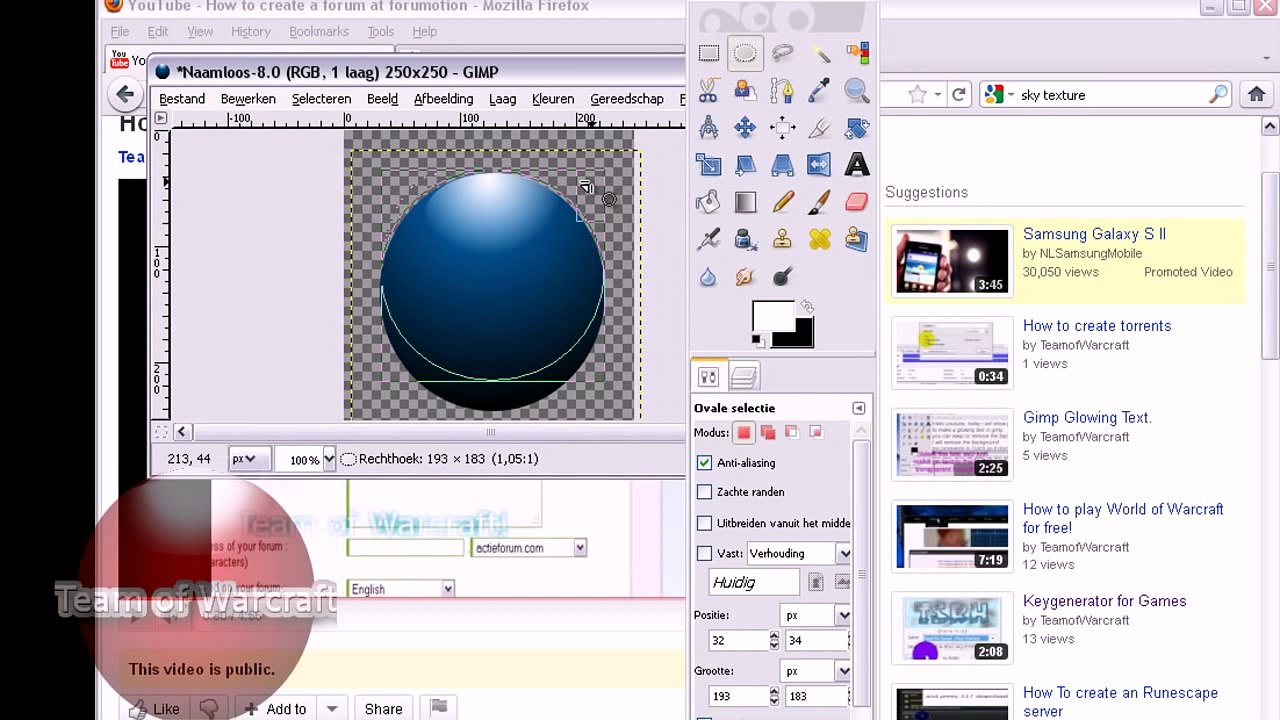The image size is (1280, 720).
Task: Select the Rectangle Select tool
Action: coord(709,54)
